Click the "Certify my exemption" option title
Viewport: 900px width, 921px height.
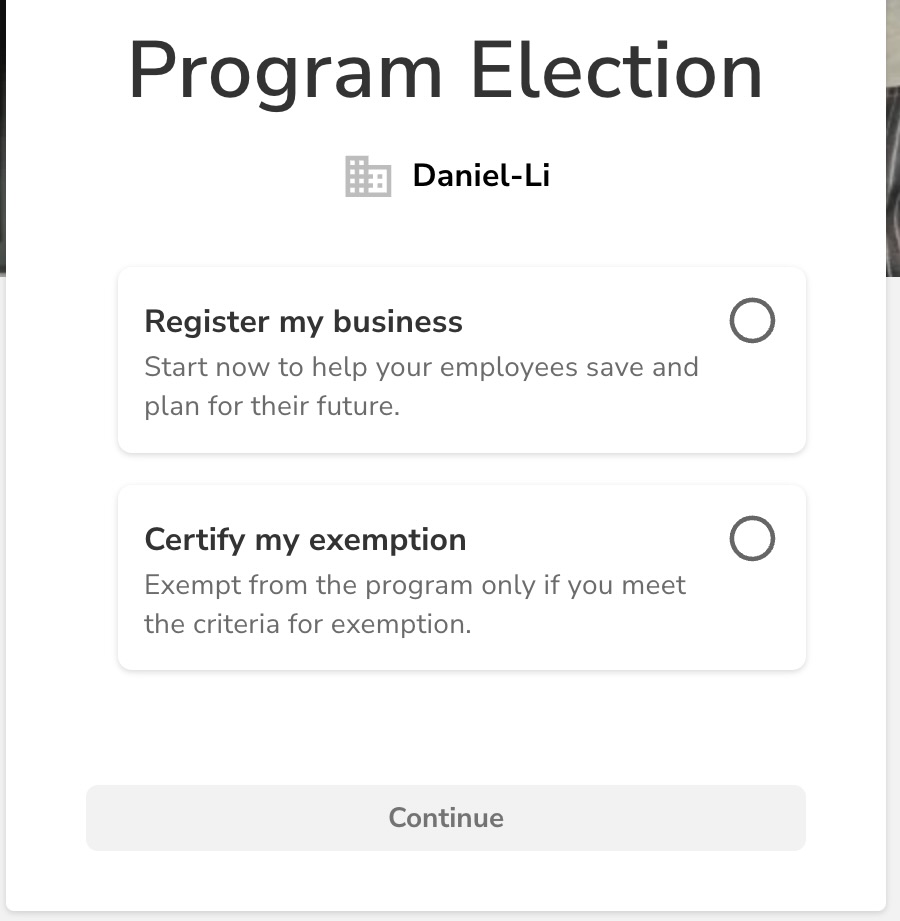pos(305,540)
